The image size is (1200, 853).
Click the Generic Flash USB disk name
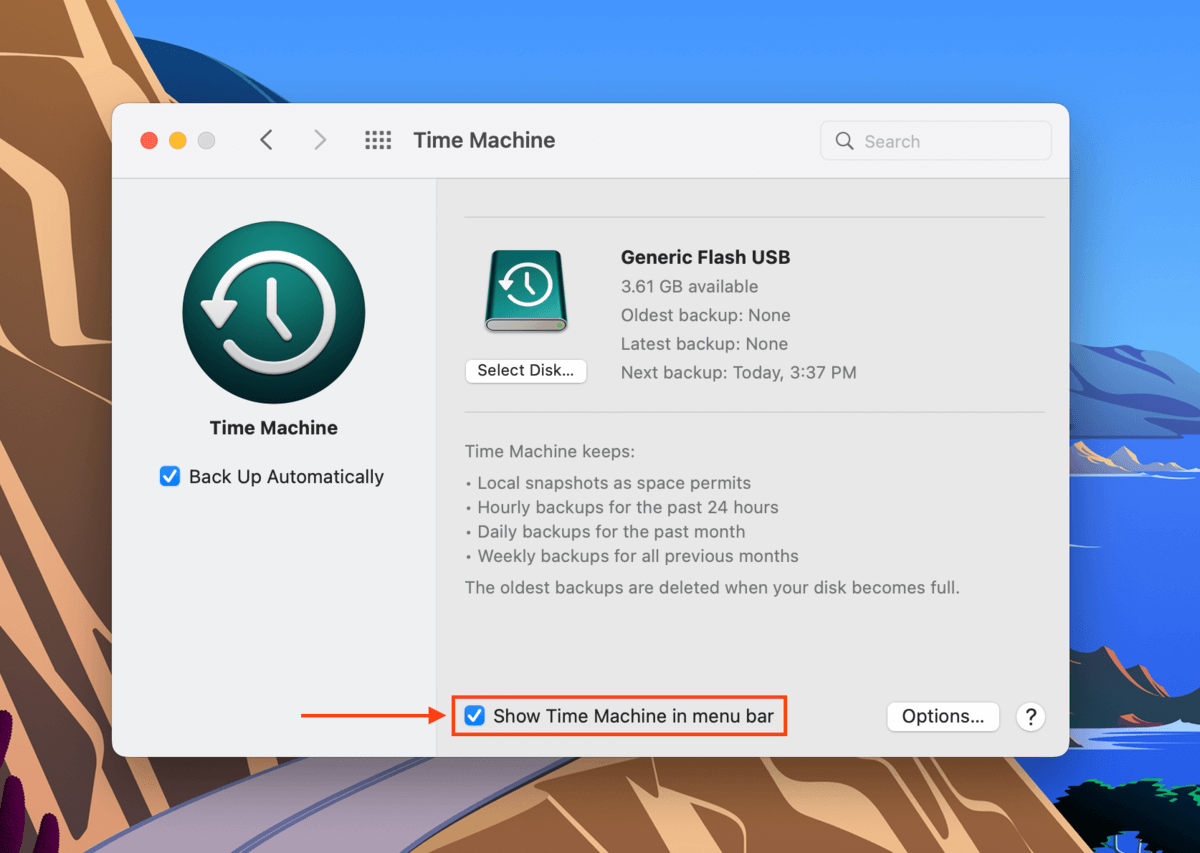tap(705, 257)
